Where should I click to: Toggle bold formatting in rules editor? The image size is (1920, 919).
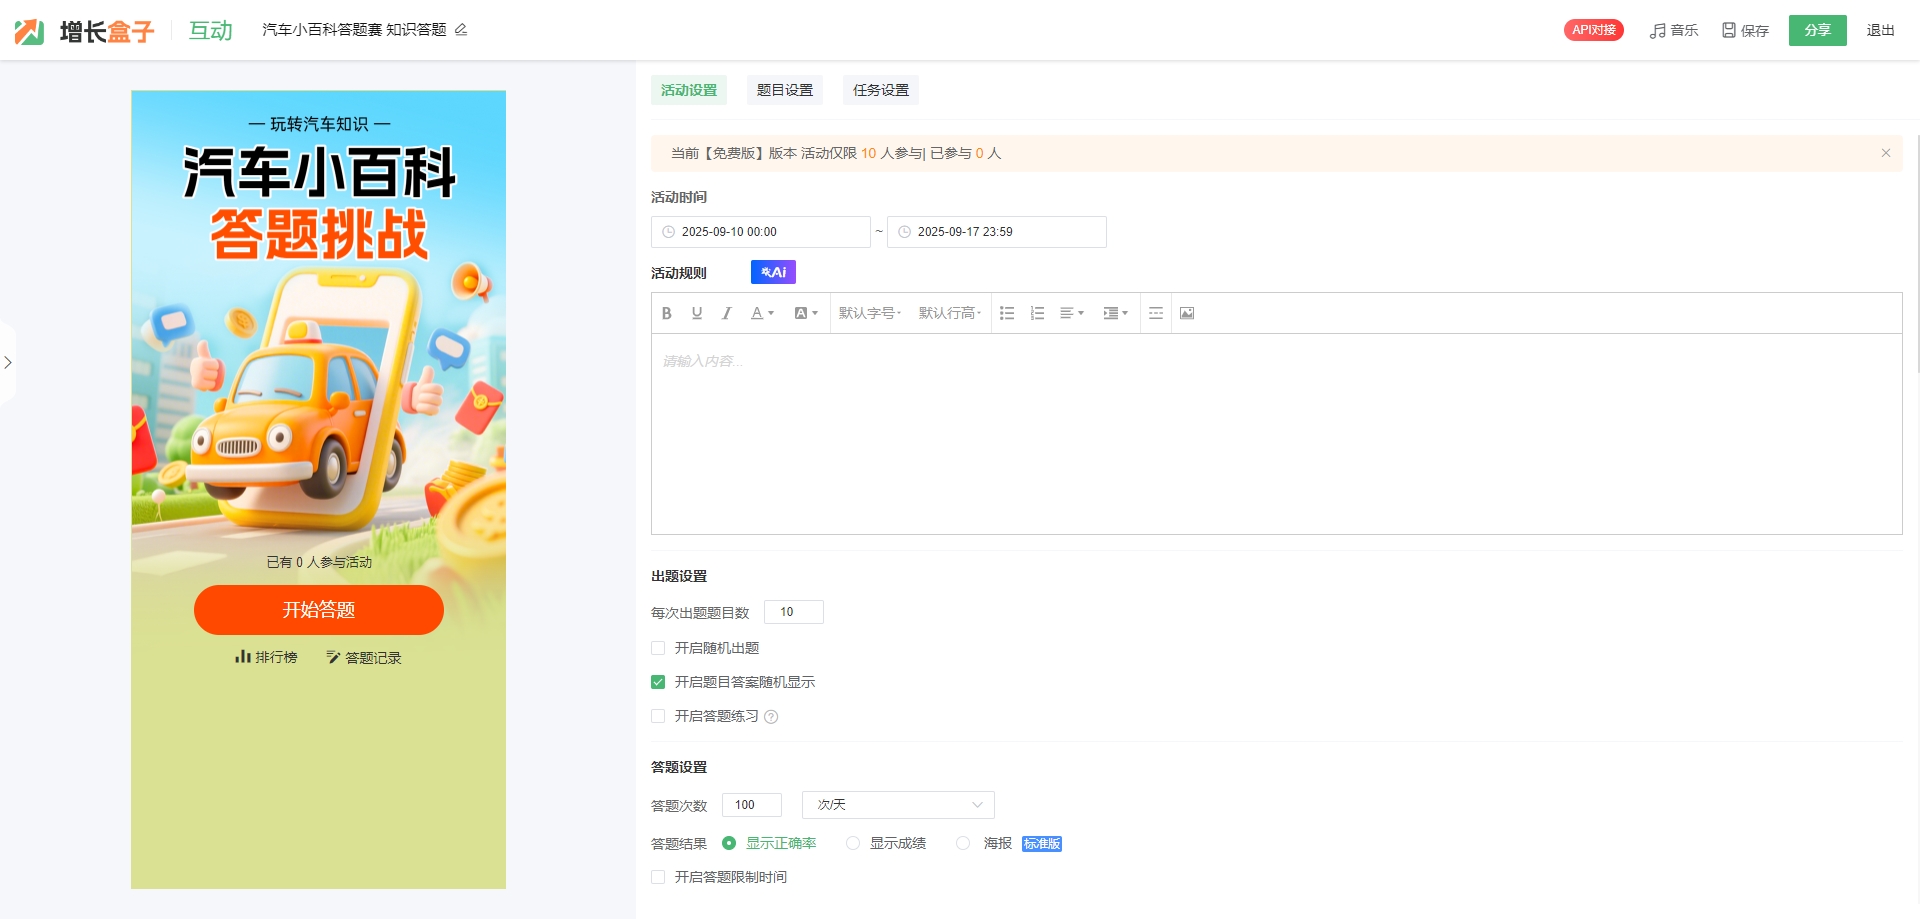pyautogui.click(x=667, y=313)
